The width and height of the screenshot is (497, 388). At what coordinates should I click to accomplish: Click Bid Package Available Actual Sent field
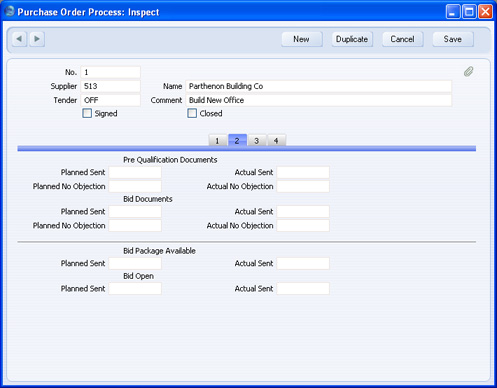303,263
